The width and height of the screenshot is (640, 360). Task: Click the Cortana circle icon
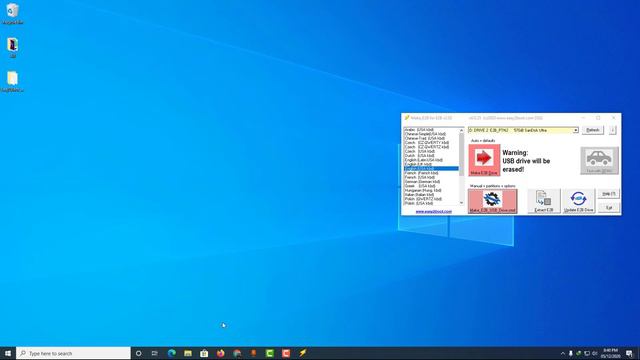pyautogui.click(x=138, y=353)
